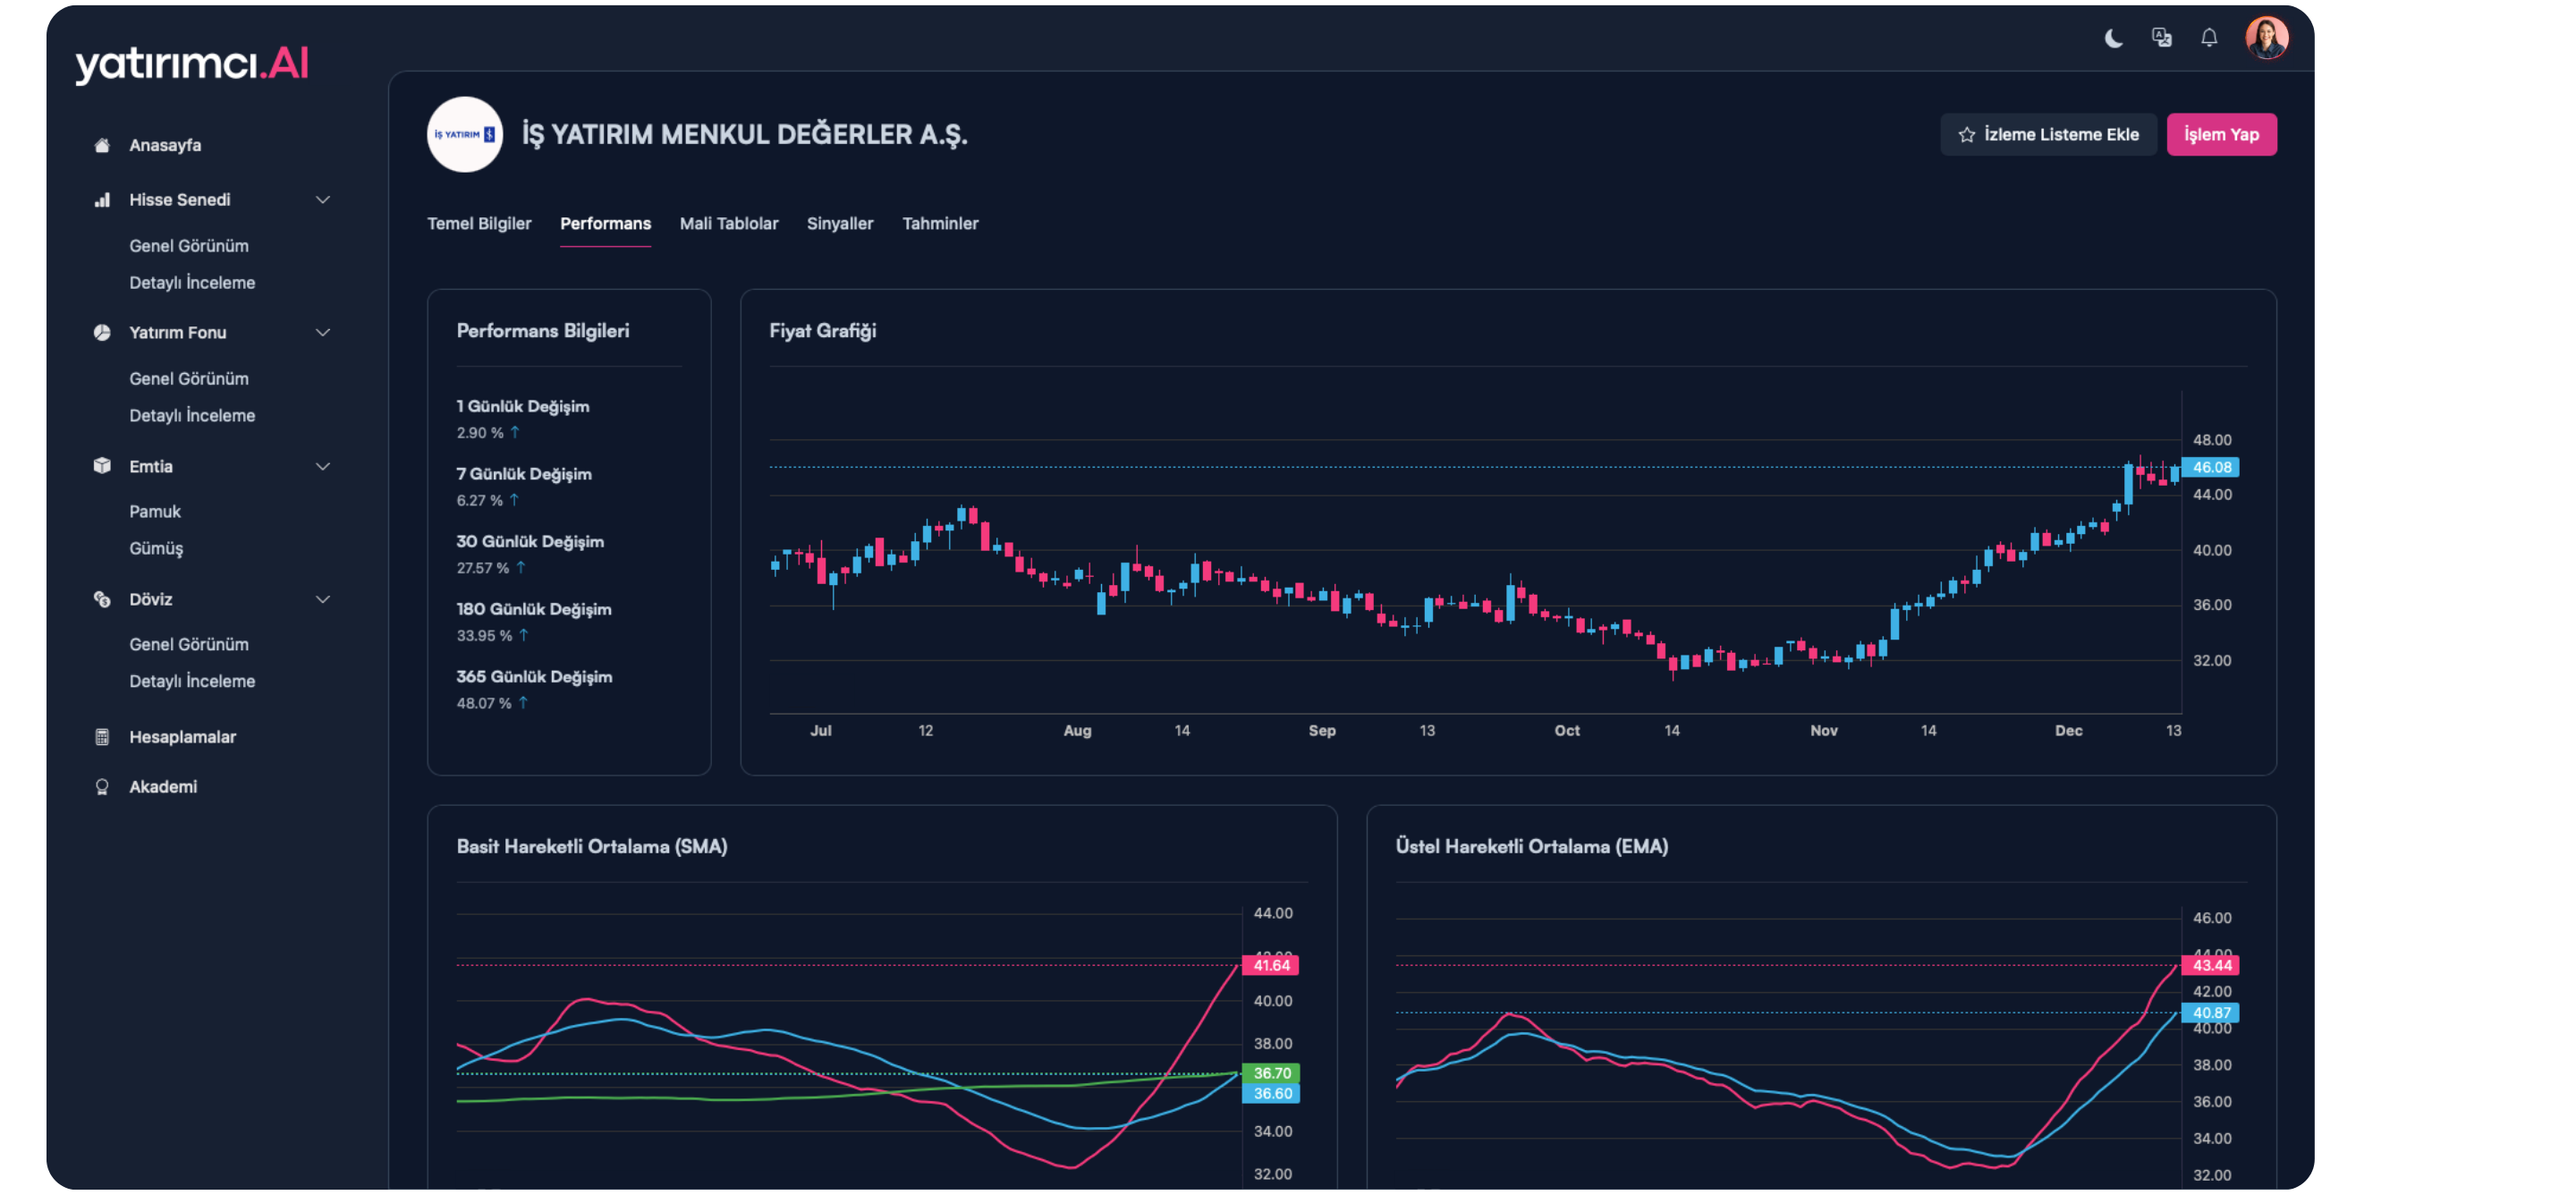The height and width of the screenshot is (1195, 2576).
Task: Open Pamuk under Emtia
Action: [155, 512]
